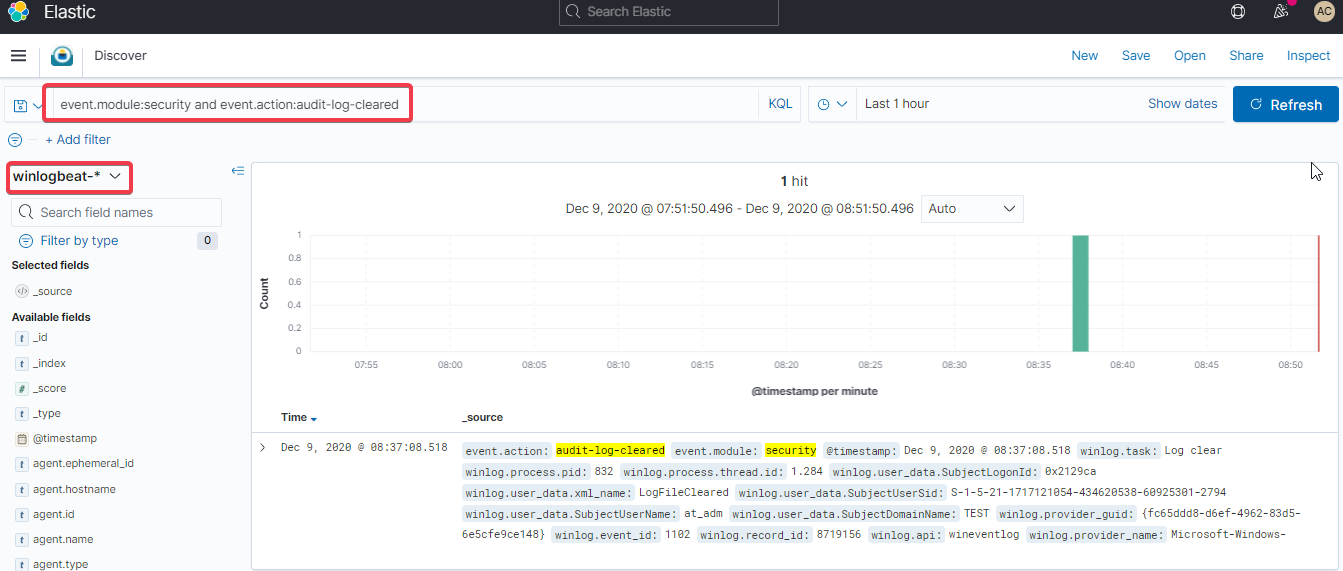Click the agent.hostname field type icon
This screenshot has width=1343, height=571.
click(x=22, y=489)
